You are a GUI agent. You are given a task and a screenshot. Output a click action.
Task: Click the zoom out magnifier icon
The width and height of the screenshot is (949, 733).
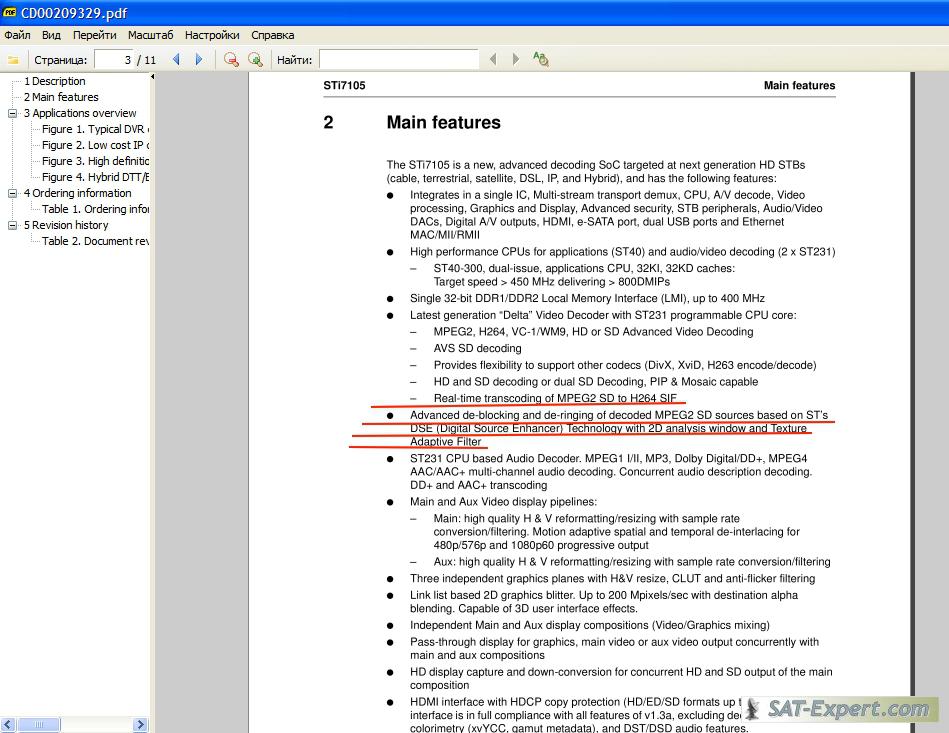pyautogui.click(x=231, y=59)
